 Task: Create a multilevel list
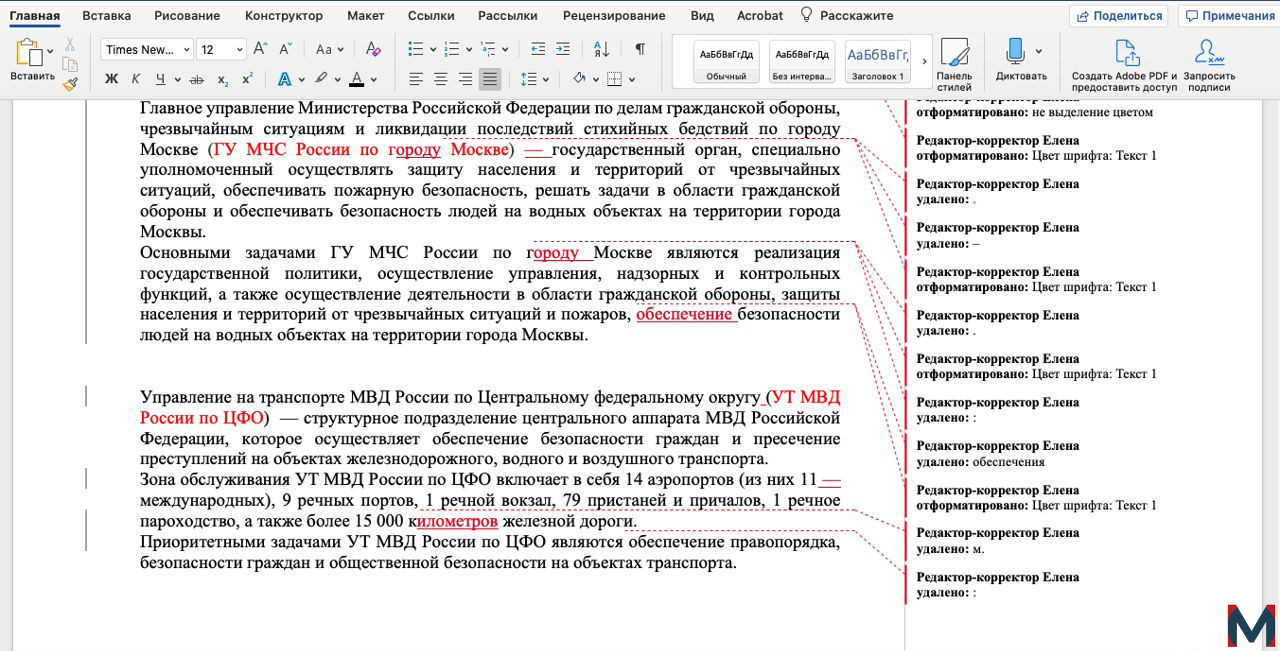coord(488,49)
